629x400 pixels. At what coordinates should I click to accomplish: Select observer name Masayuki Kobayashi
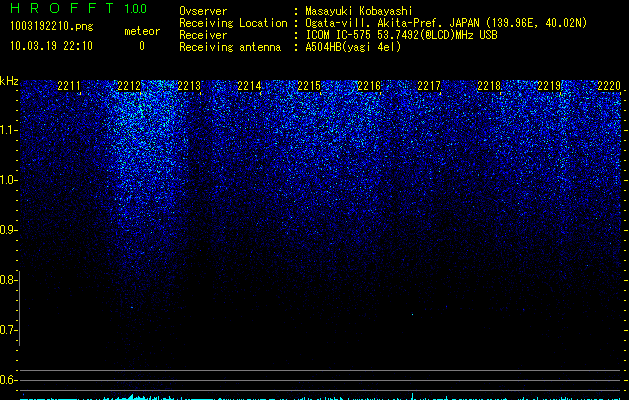point(359,11)
